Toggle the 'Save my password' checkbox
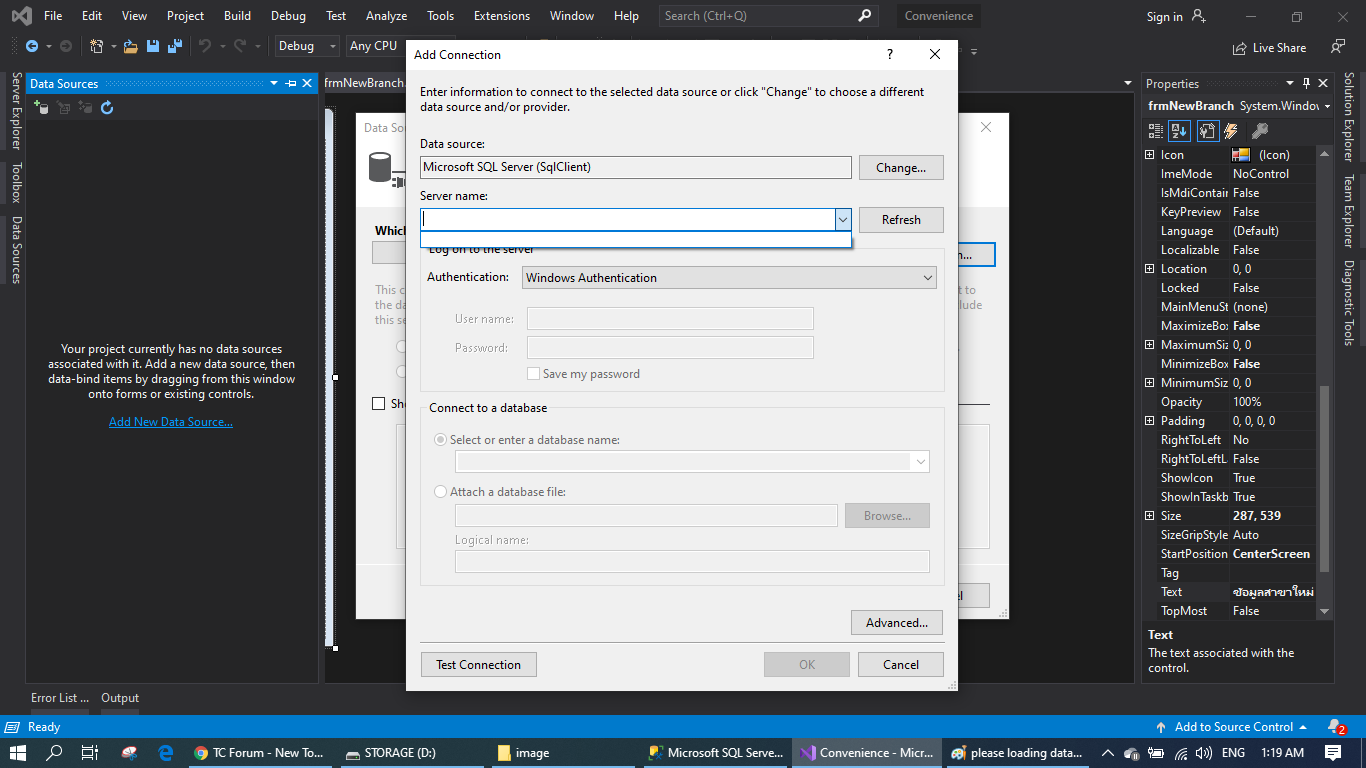1366x768 pixels. [x=534, y=374]
